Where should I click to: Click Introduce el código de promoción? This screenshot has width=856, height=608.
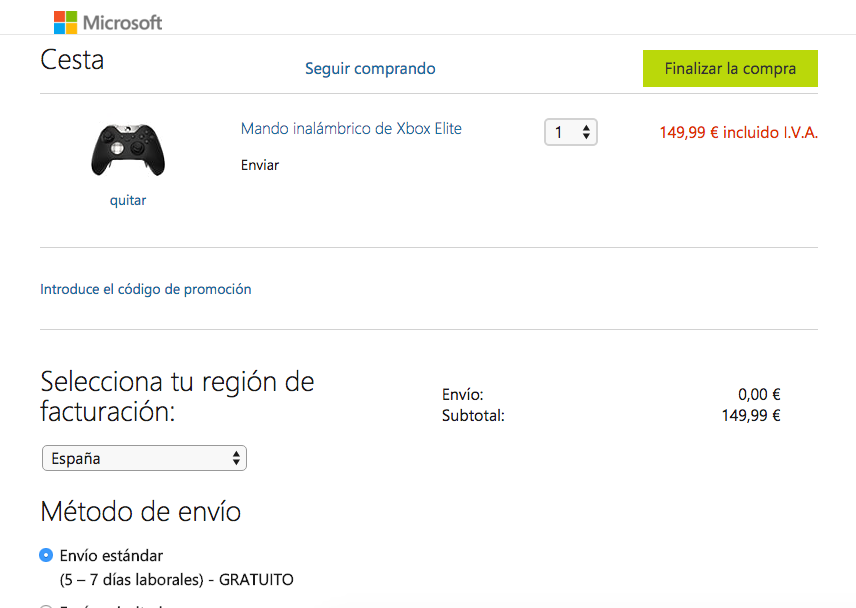(146, 289)
